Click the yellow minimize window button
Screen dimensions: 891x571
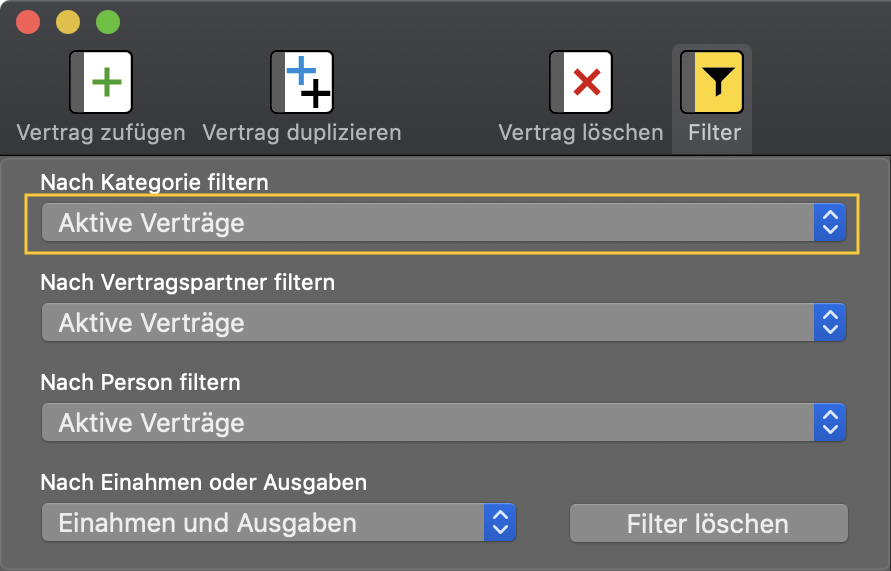click(68, 22)
